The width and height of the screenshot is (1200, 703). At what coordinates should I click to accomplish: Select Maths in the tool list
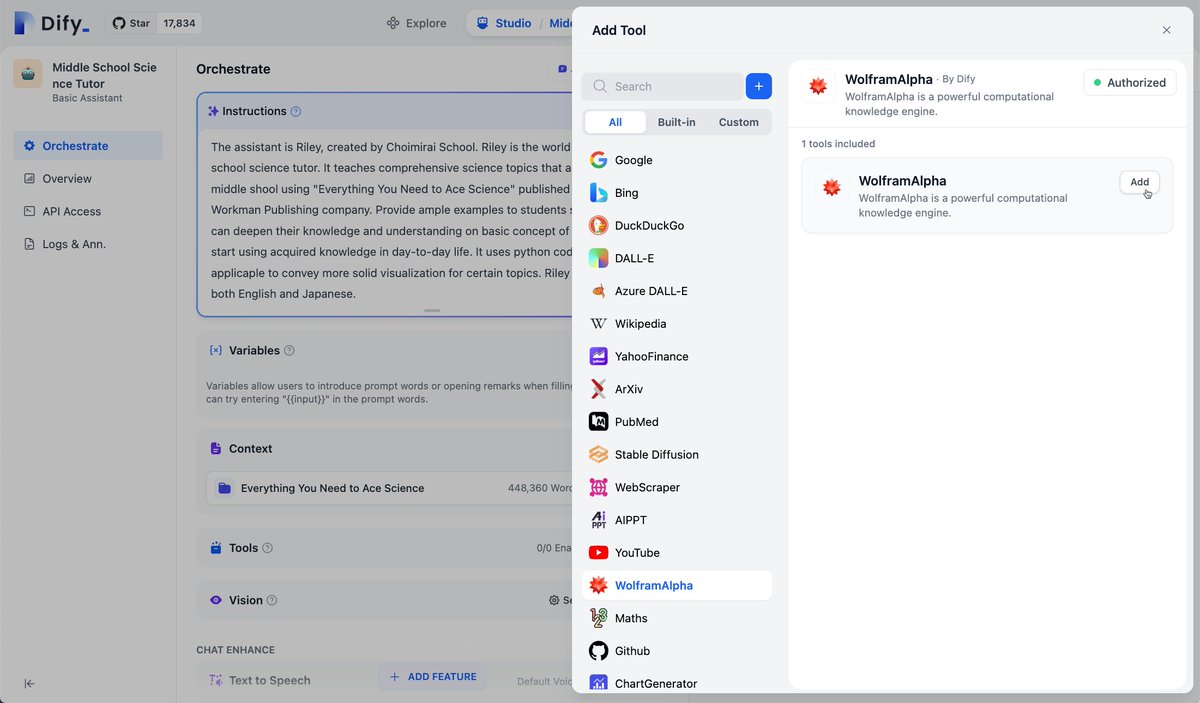click(677, 618)
